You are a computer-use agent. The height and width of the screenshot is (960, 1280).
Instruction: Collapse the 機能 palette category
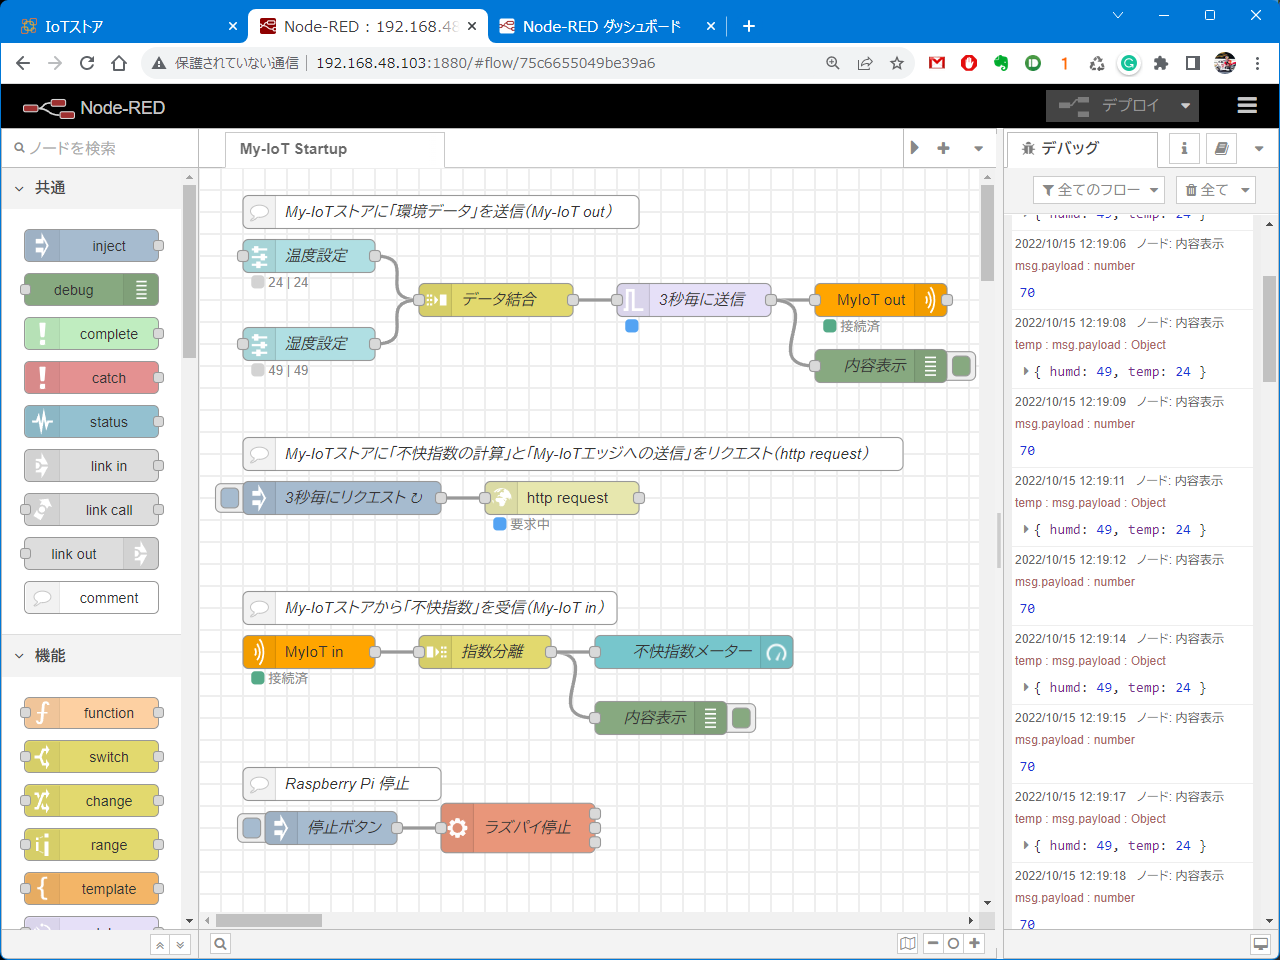point(91,656)
